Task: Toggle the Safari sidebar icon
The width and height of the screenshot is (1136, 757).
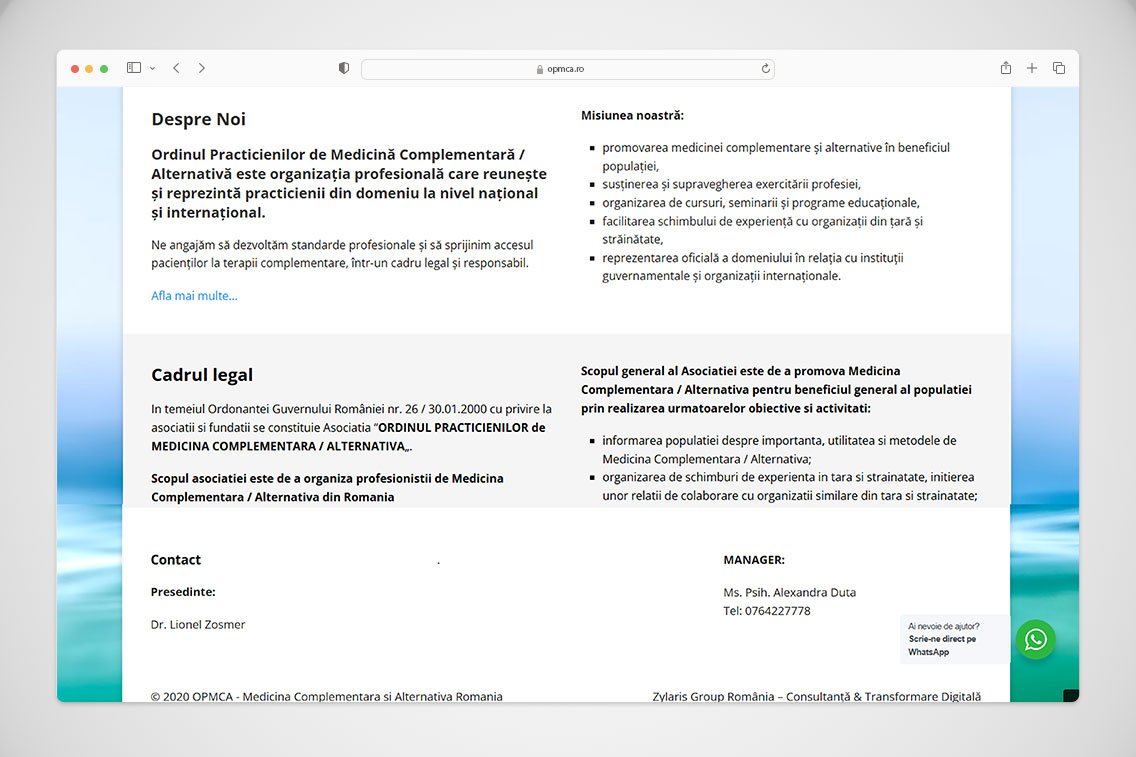Action: 134,68
